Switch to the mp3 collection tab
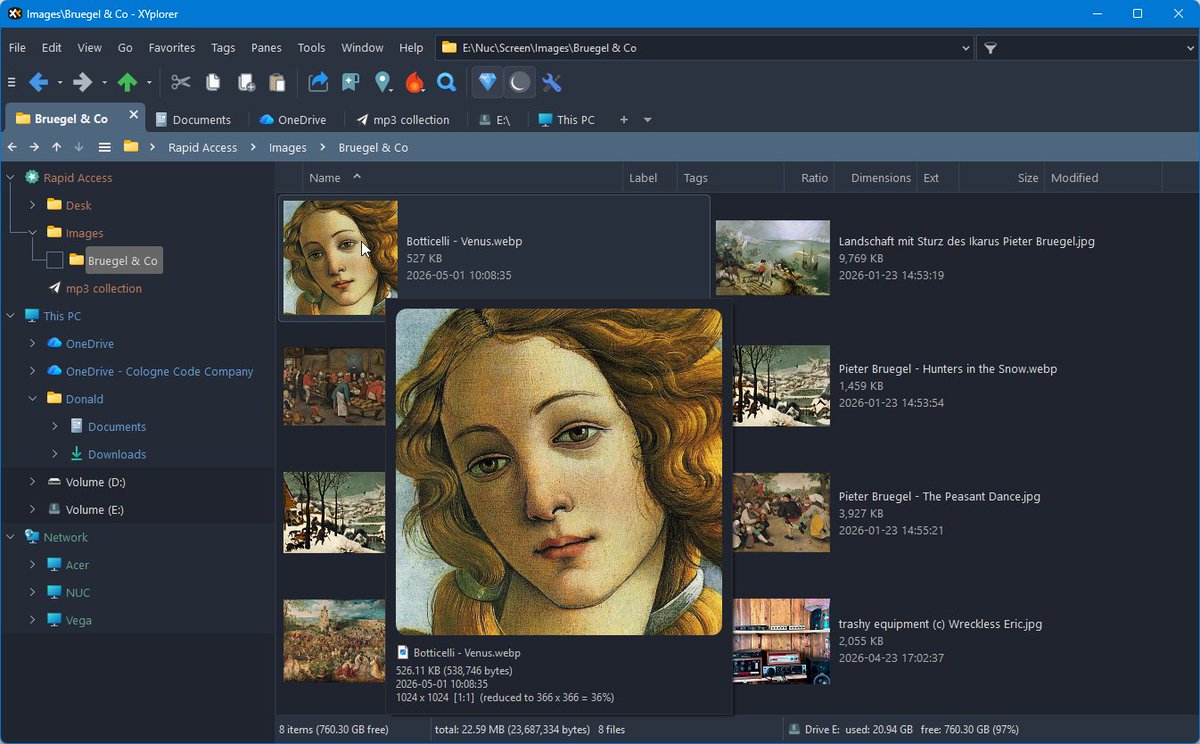 pos(403,119)
